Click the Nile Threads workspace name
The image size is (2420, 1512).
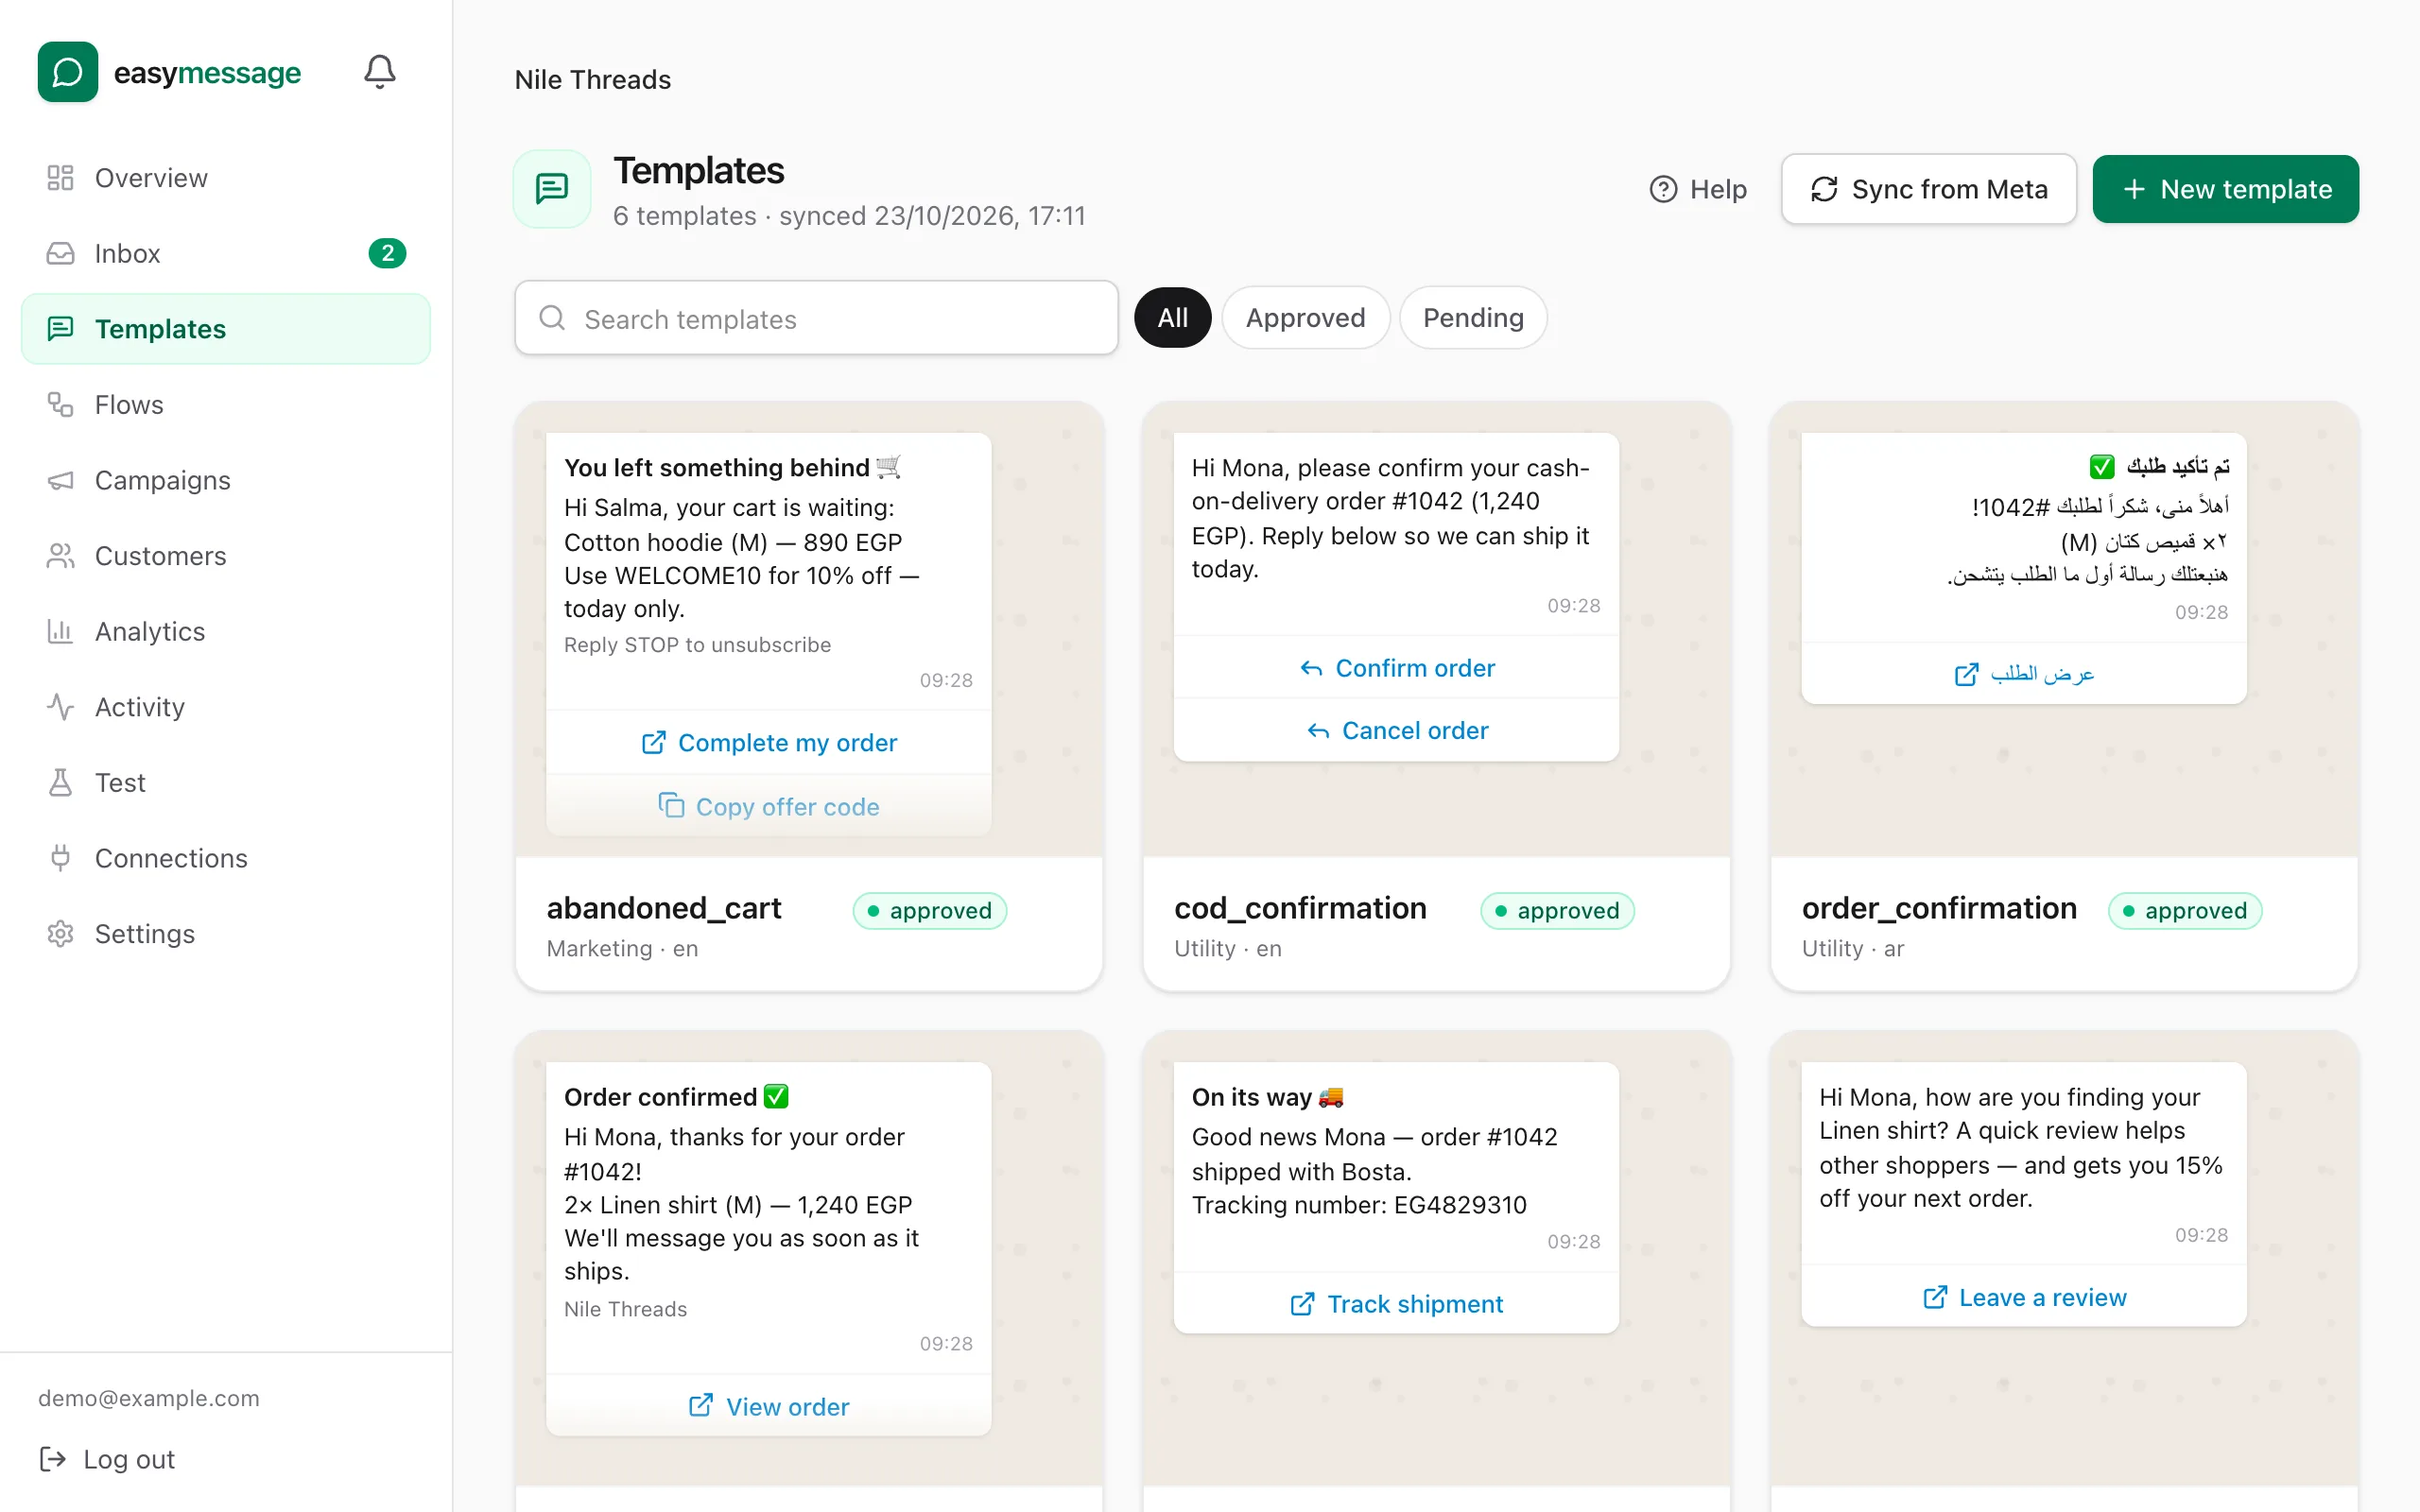pyautogui.click(x=593, y=79)
